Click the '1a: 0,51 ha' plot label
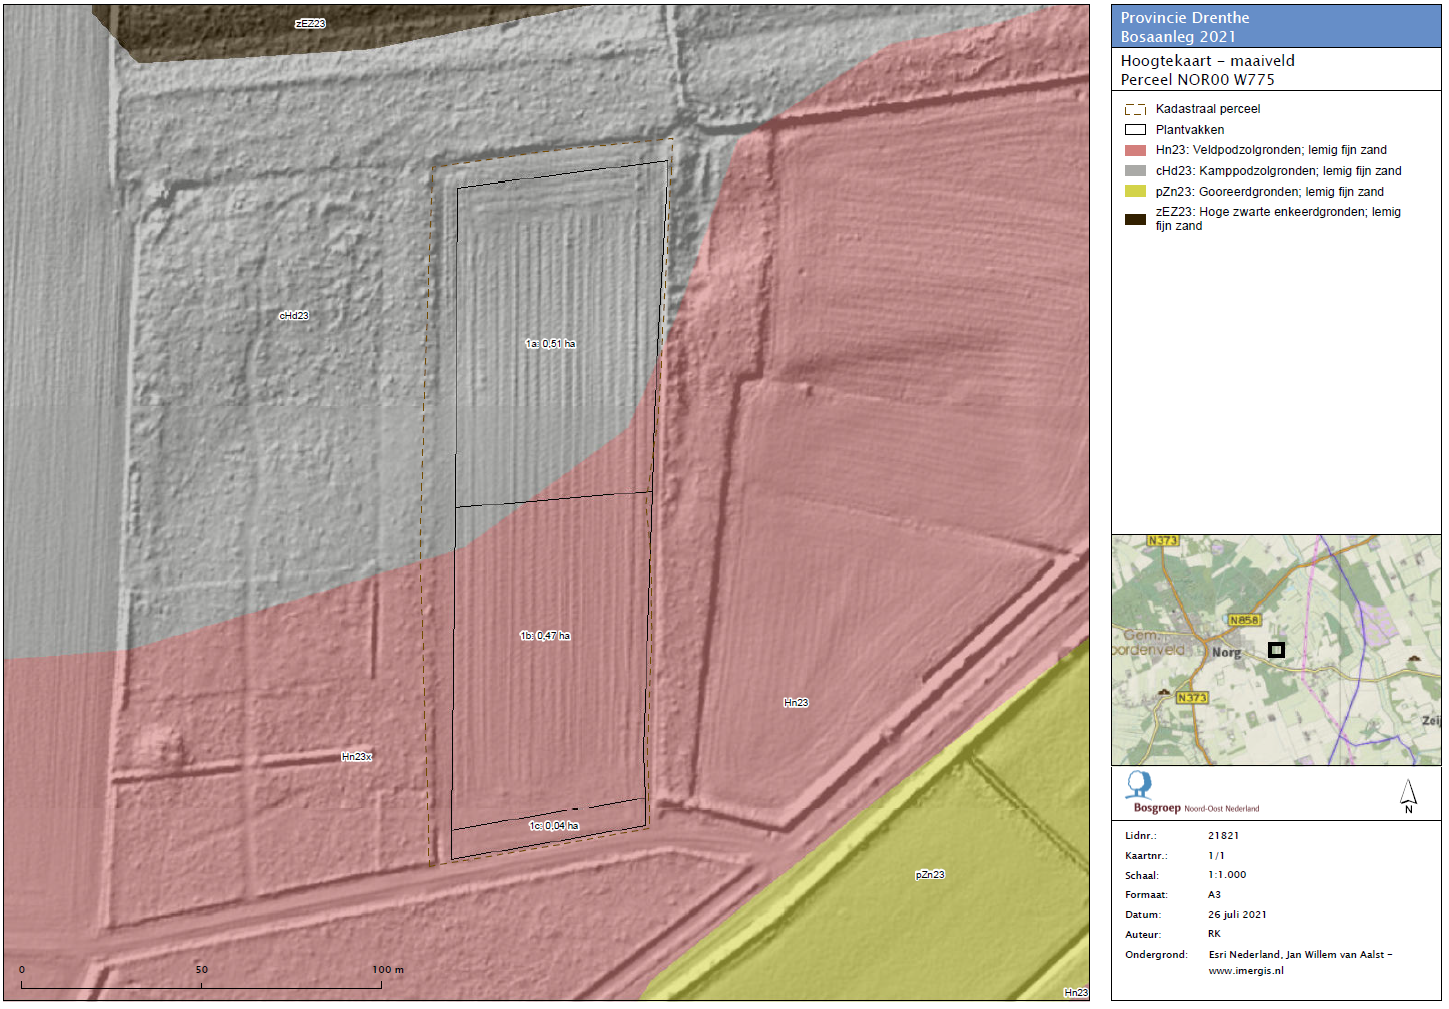This screenshot has width=1449, height=1009. [x=551, y=344]
